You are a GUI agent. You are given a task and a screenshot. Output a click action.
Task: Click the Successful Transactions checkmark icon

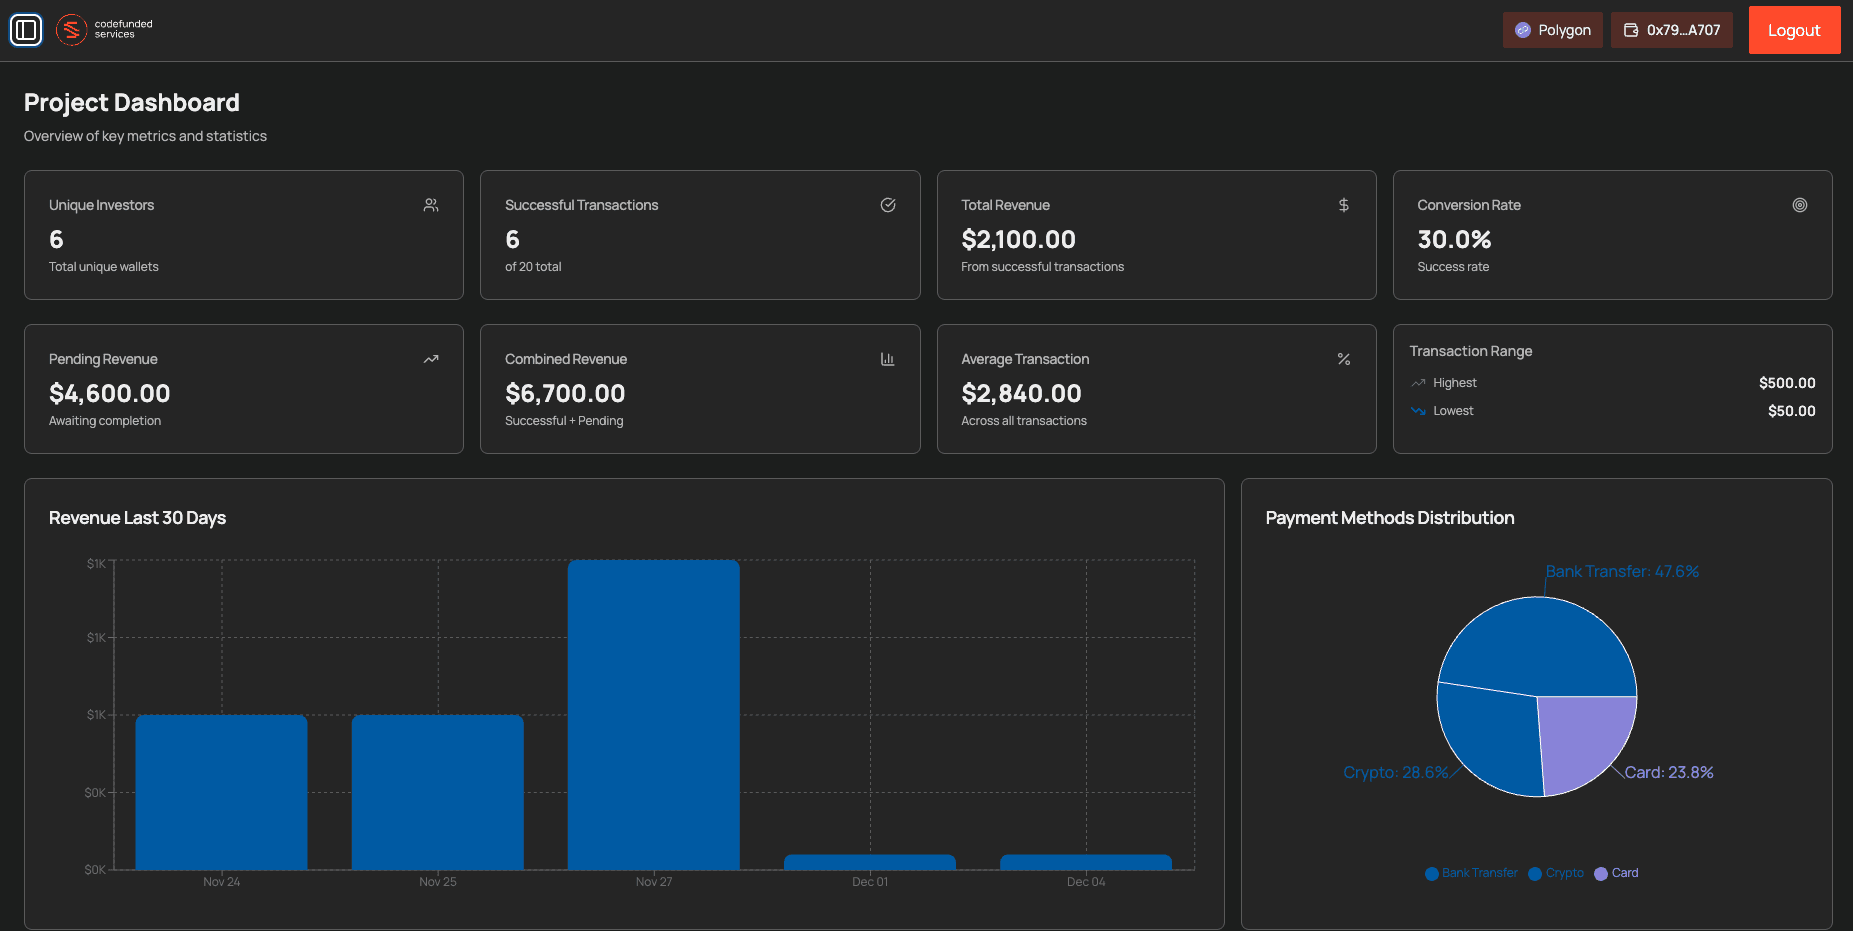pyautogui.click(x=888, y=205)
